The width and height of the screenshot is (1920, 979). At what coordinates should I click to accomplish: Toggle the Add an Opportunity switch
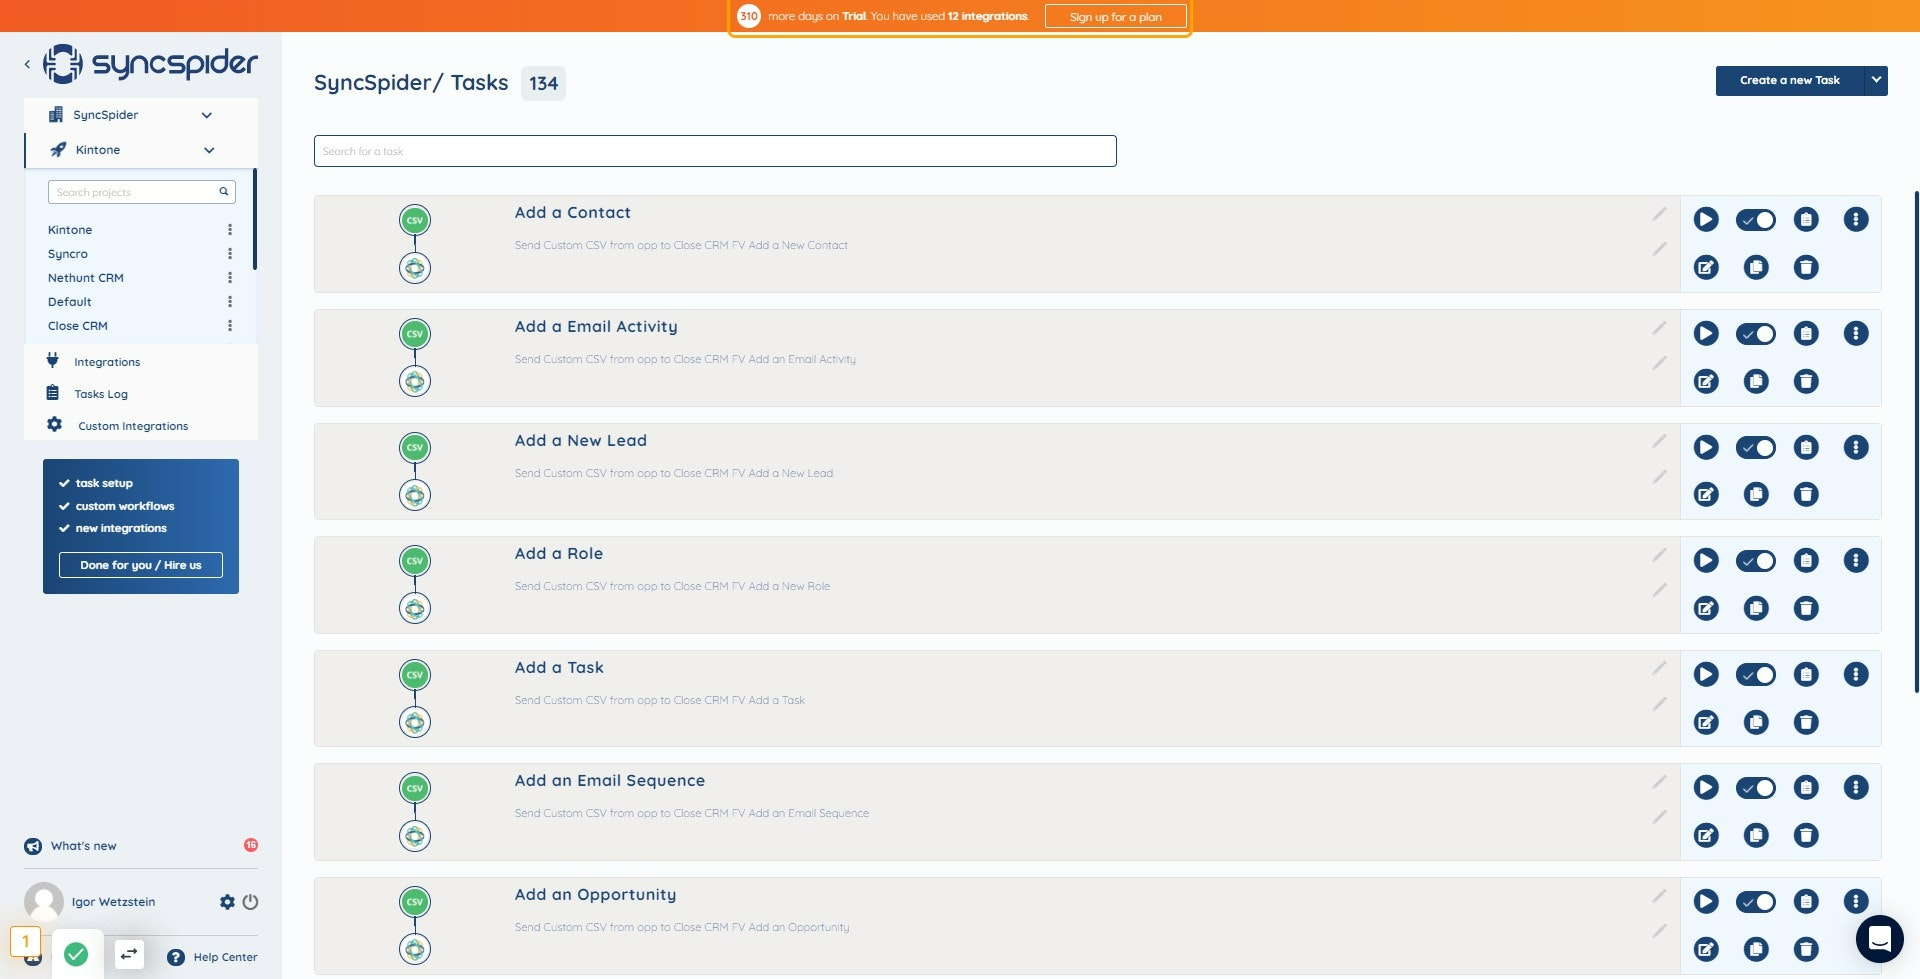coord(1756,901)
